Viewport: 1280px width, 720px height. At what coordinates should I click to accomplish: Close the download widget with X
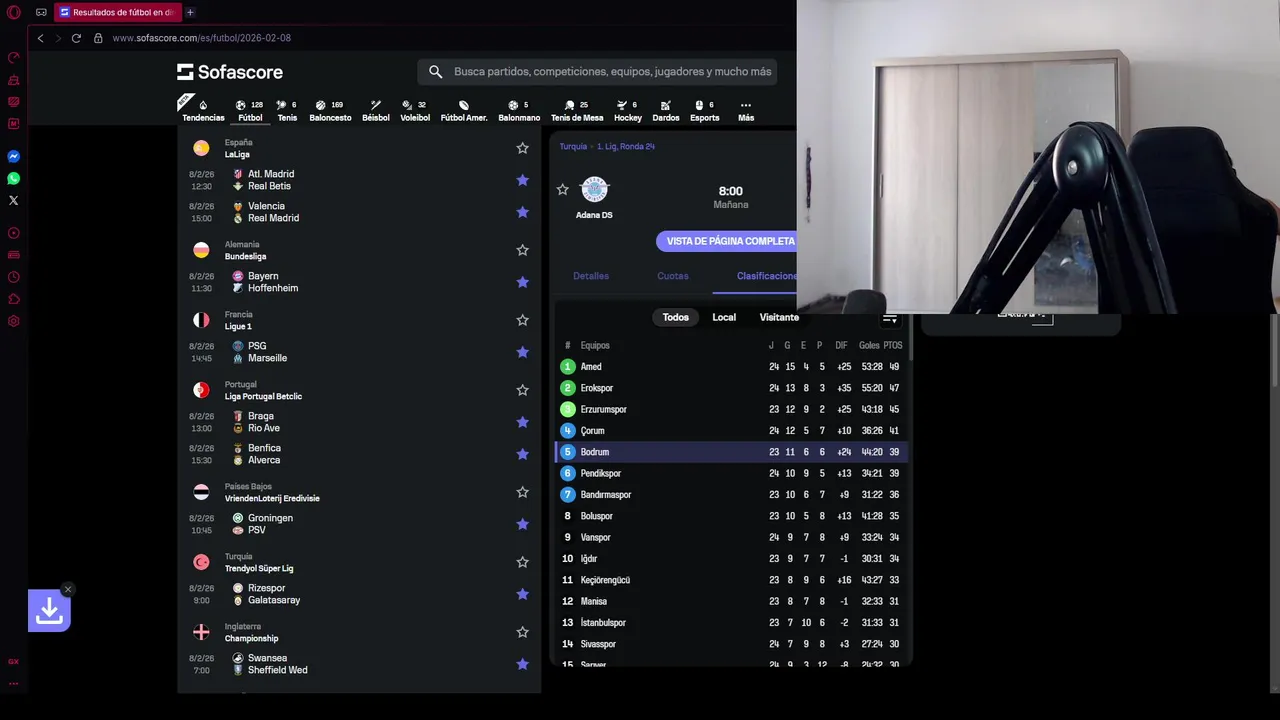coord(68,589)
